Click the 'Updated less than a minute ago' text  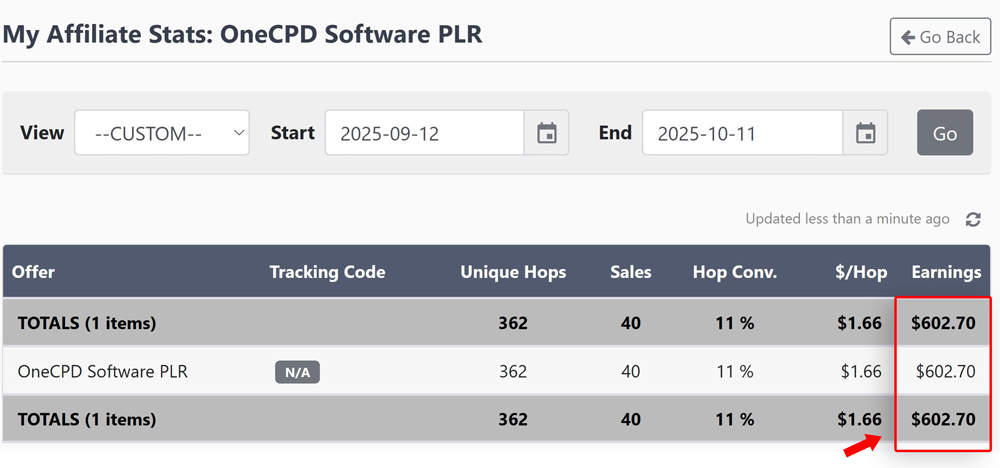point(847,219)
